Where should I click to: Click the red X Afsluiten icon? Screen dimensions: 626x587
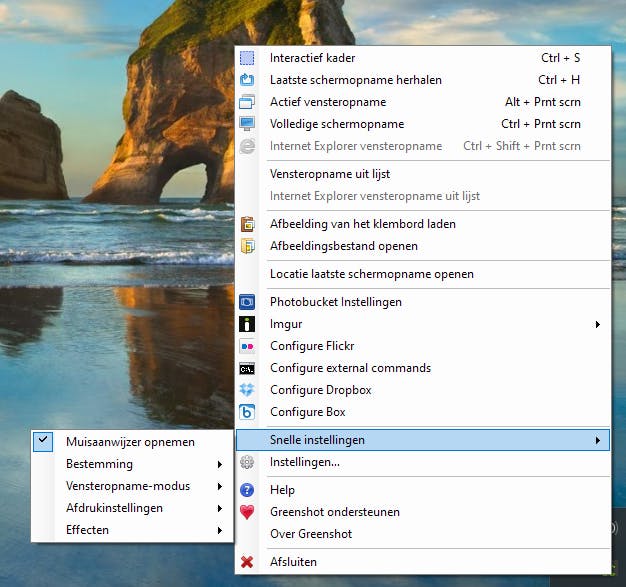247,562
